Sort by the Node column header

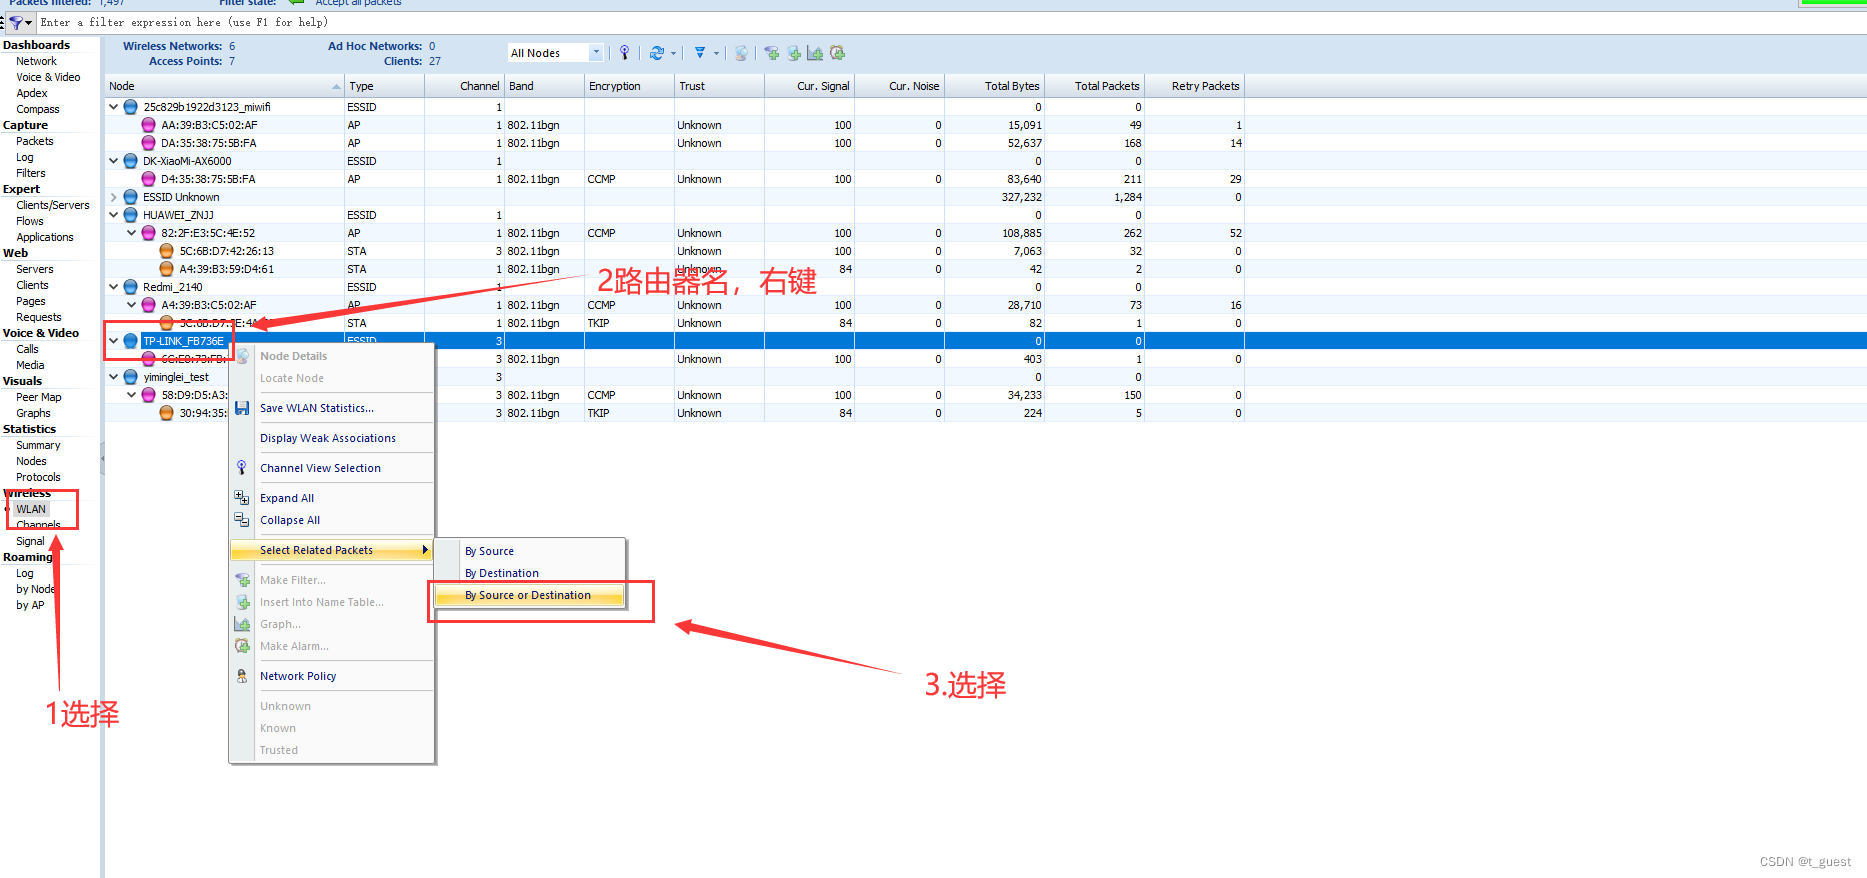pos(224,86)
